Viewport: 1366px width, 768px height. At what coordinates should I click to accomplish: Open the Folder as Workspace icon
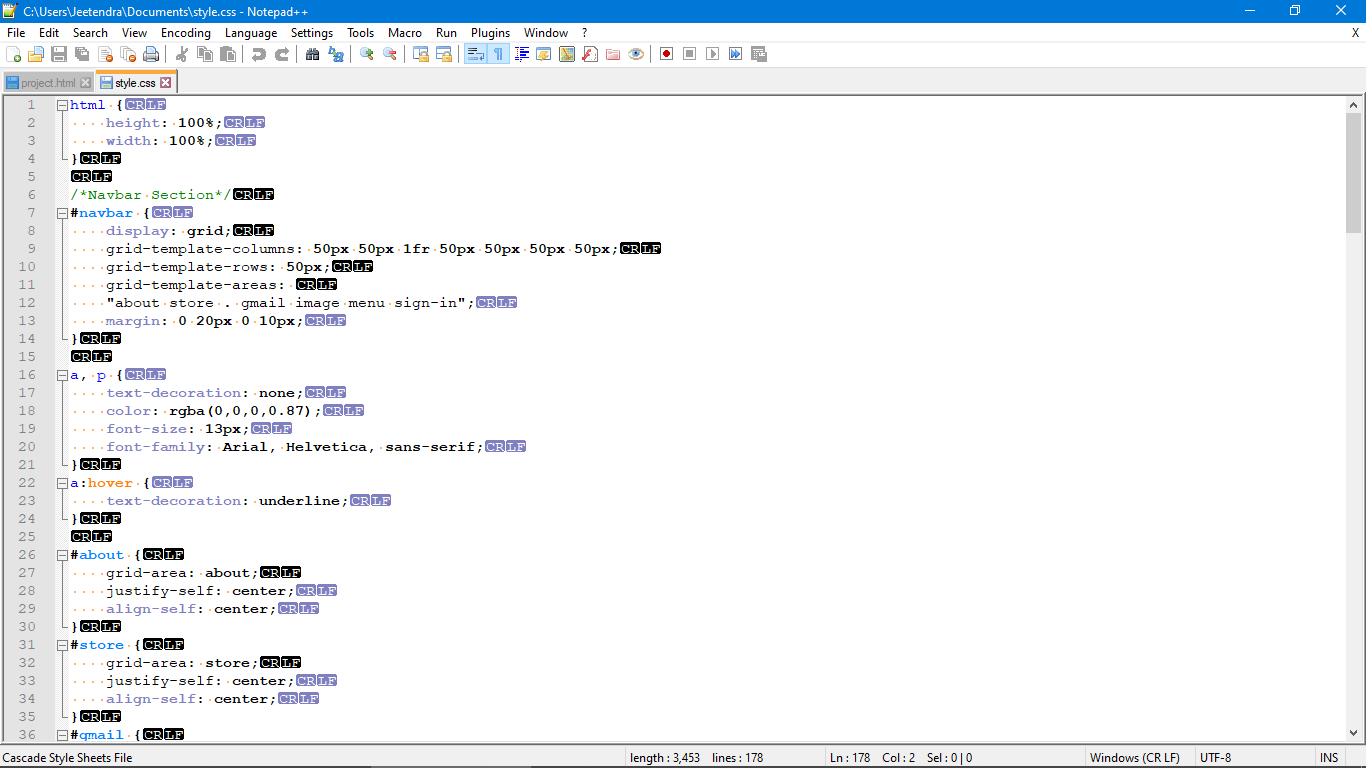coord(613,54)
